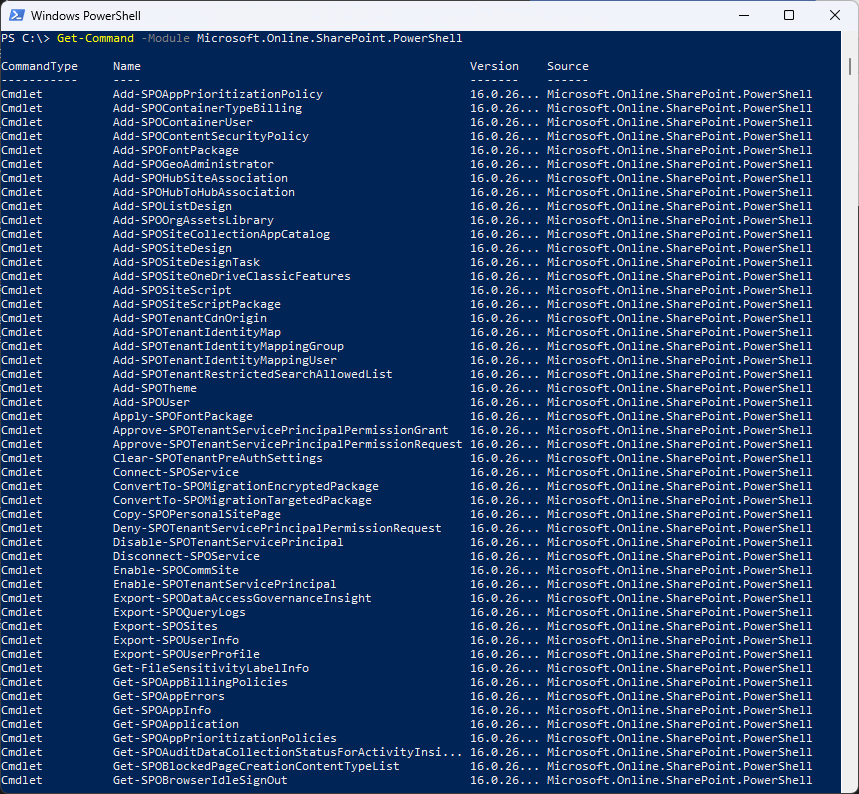Click Add-SPOSiteOneDriveClassicFeatures cmdlet name
The height and width of the screenshot is (794, 859).
point(232,276)
